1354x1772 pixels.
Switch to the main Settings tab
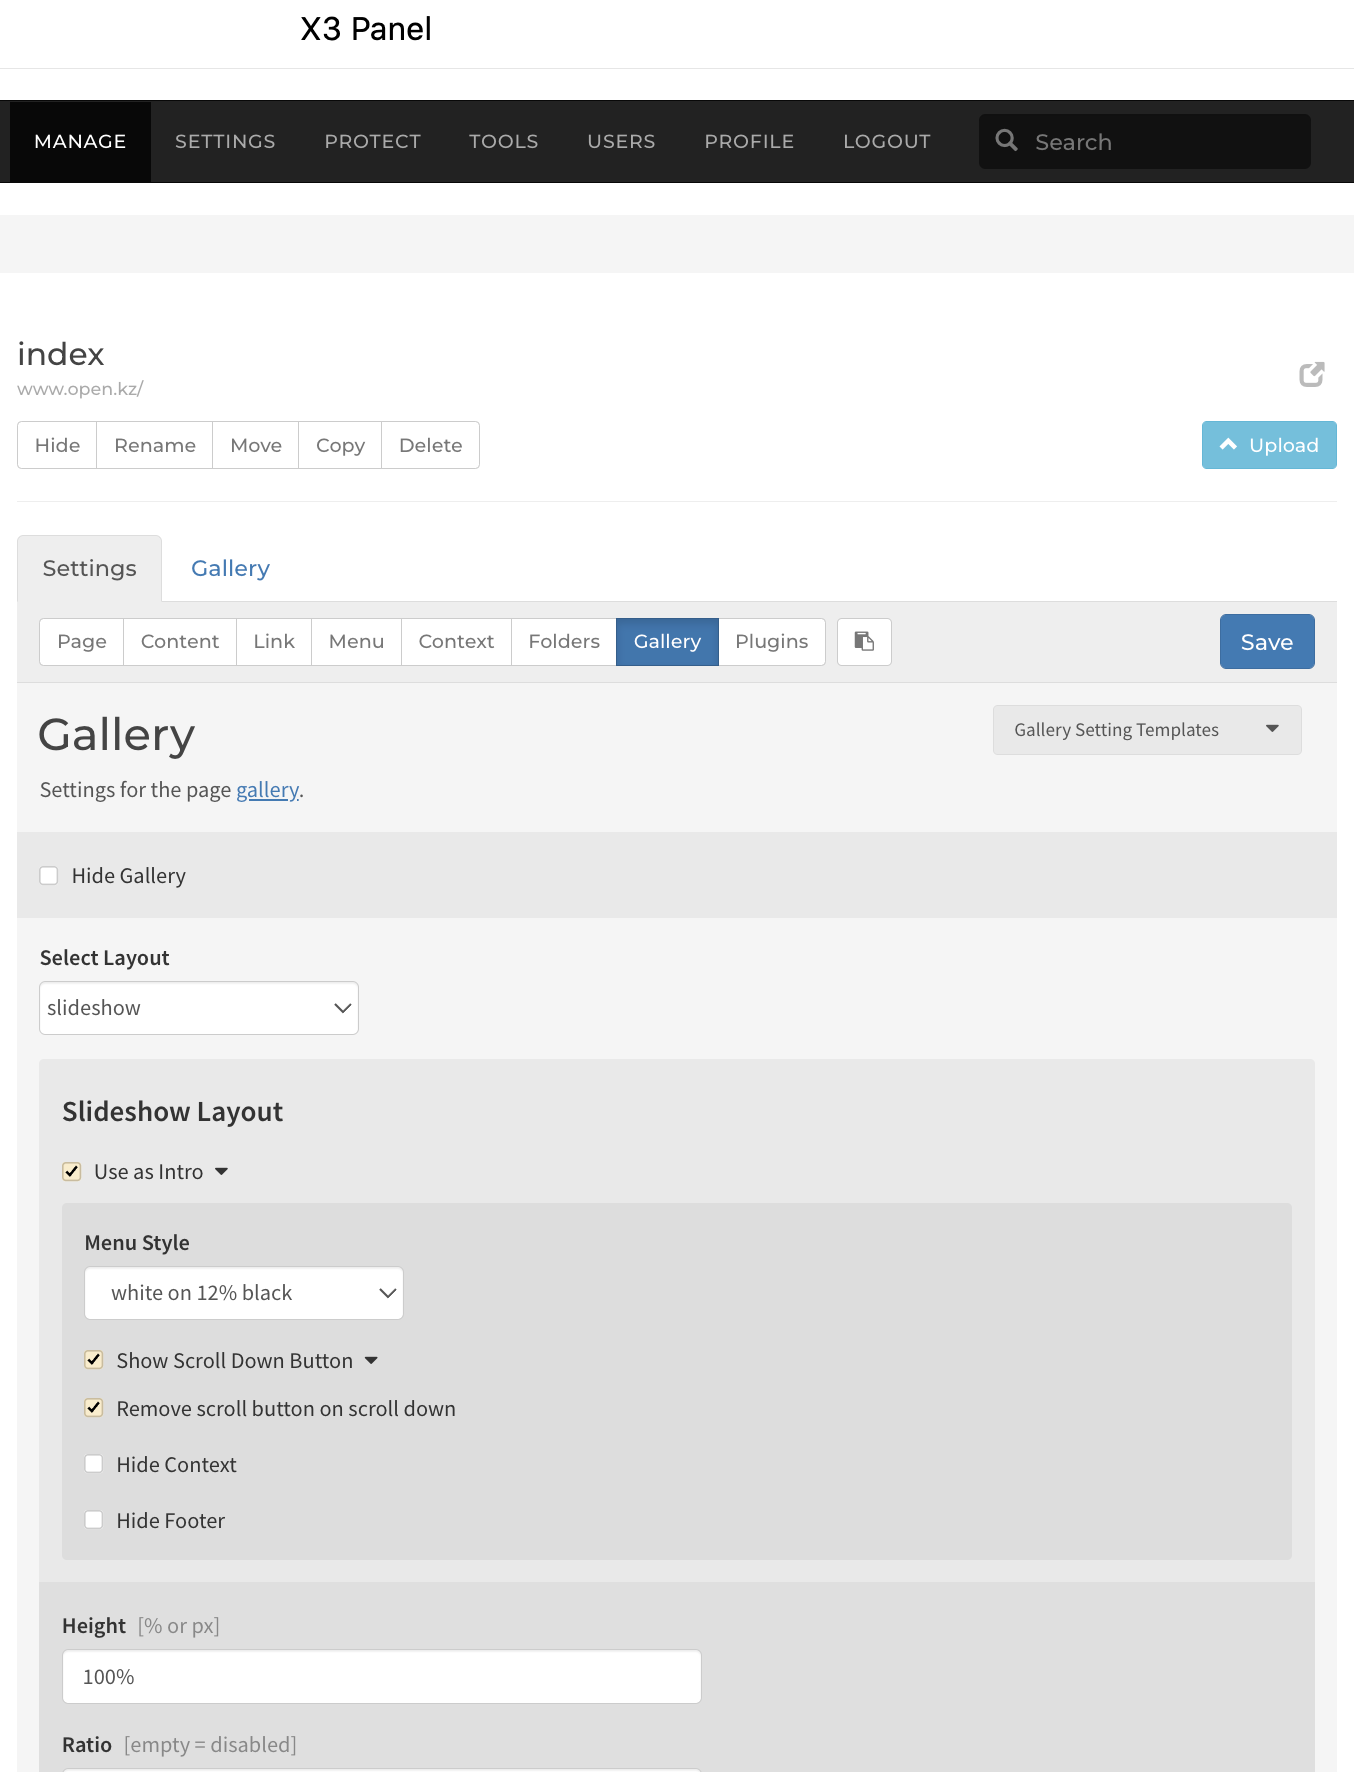[x=89, y=568]
